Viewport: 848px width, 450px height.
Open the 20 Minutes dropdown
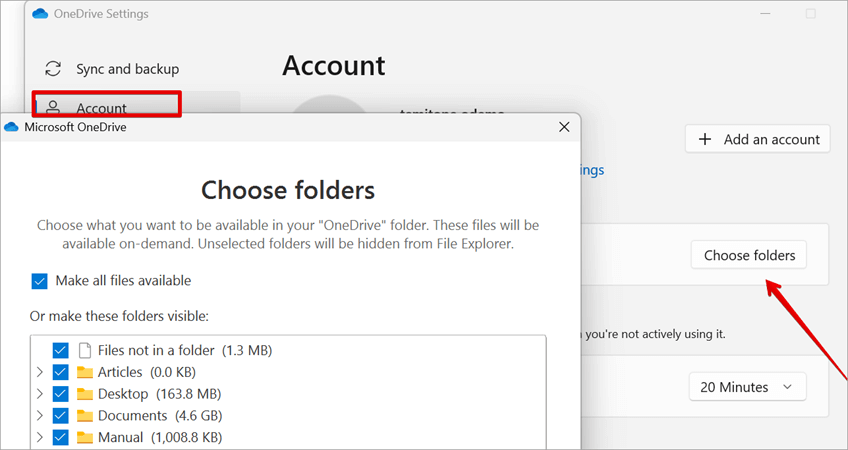click(747, 387)
